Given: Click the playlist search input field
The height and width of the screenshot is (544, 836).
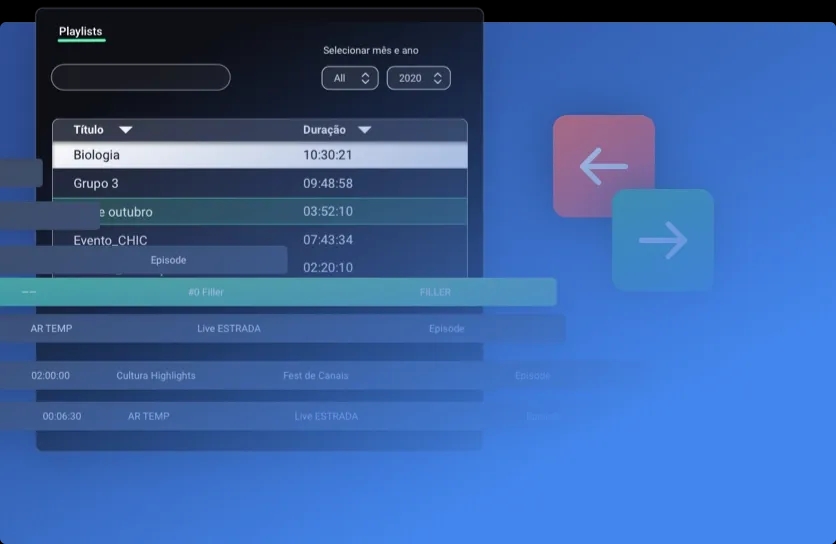Looking at the screenshot, I should [141, 78].
